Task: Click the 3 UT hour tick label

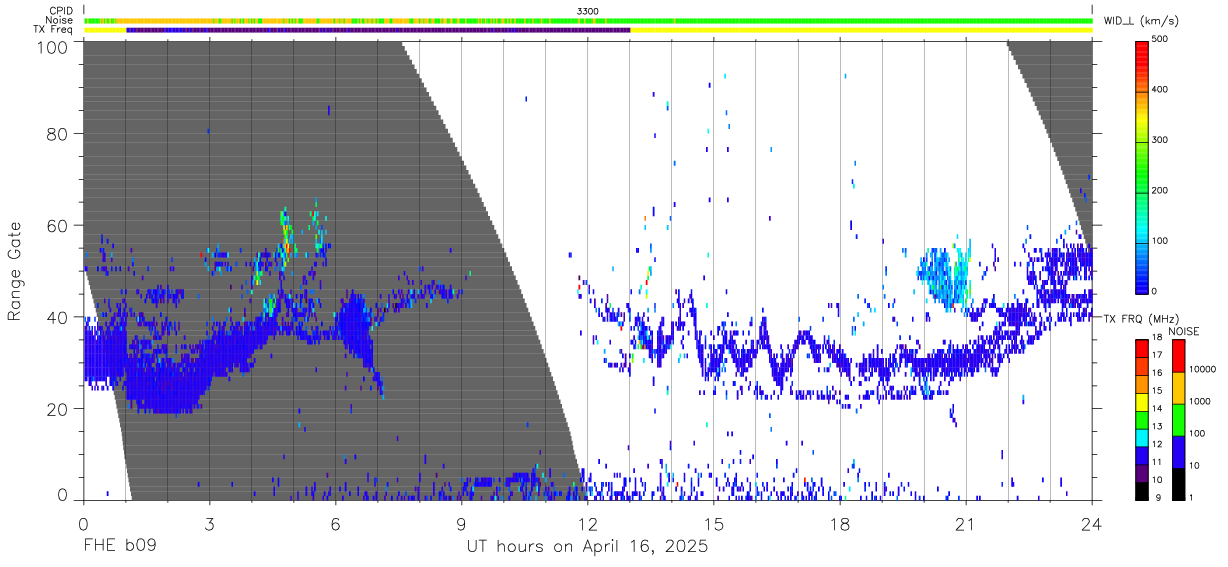Action: (209, 524)
